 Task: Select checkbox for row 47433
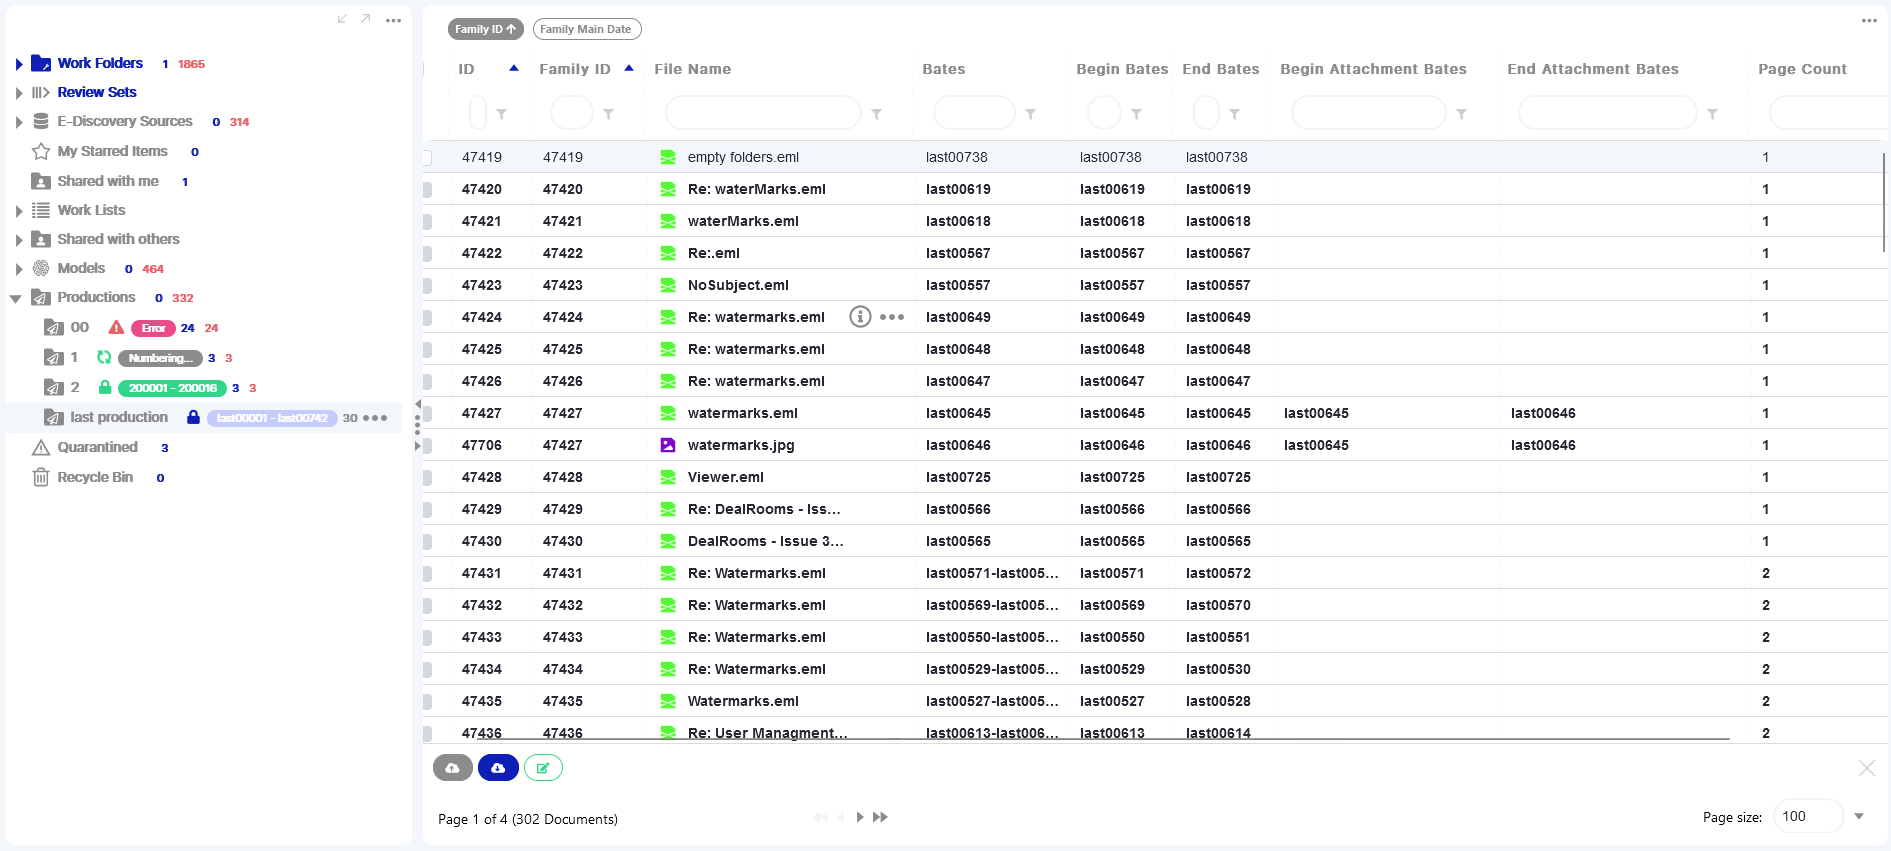[427, 637]
